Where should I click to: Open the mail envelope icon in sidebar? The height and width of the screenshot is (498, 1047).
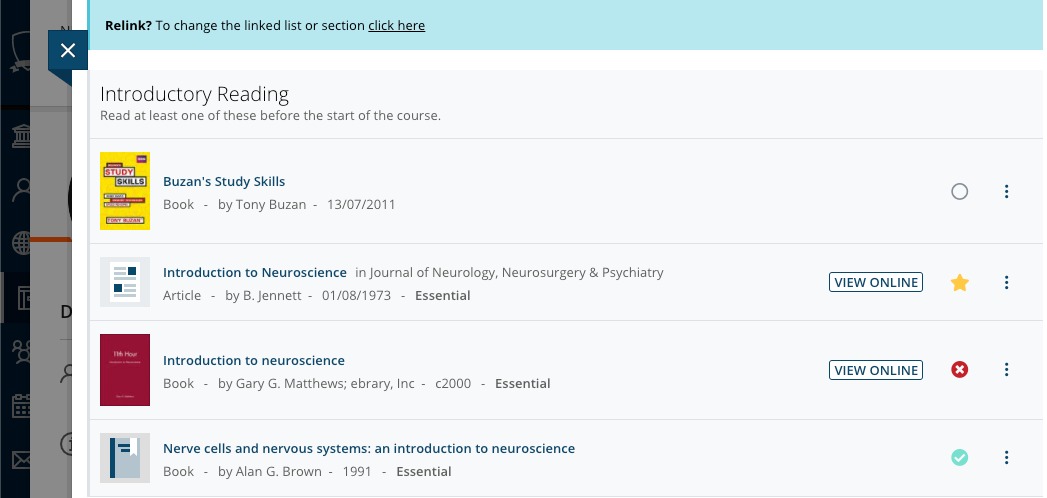pos(20,460)
